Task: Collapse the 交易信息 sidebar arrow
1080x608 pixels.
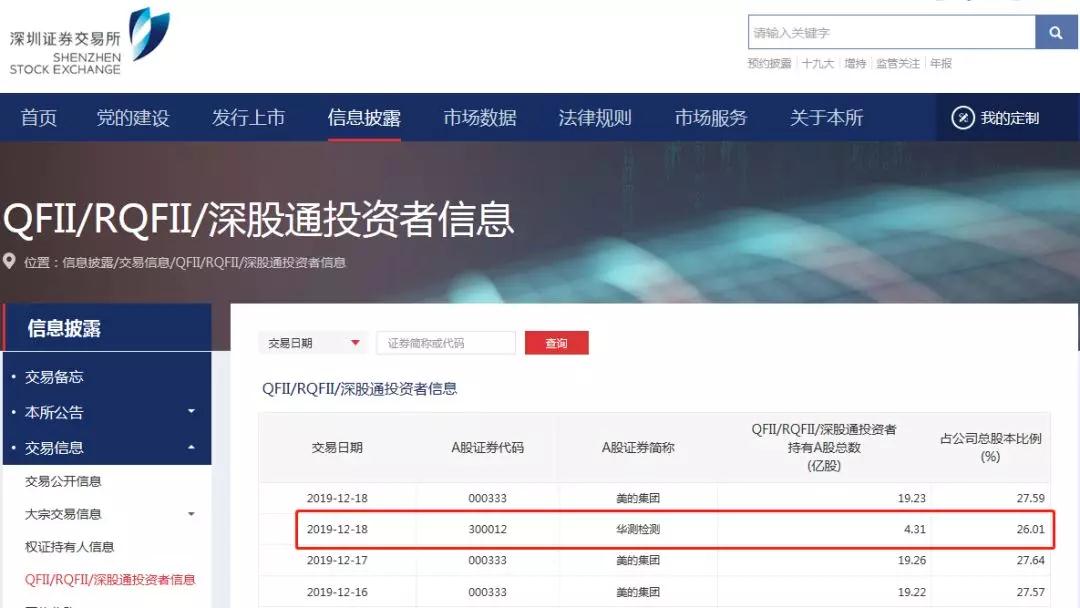Action: (191, 448)
